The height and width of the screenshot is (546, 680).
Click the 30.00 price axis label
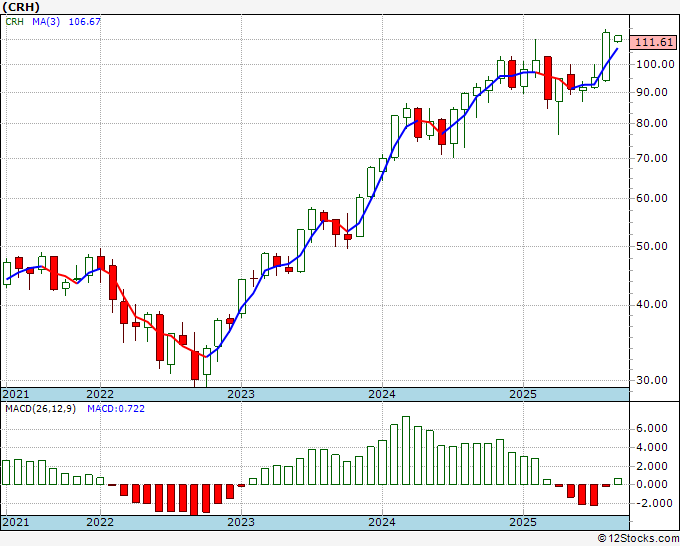pos(652,380)
